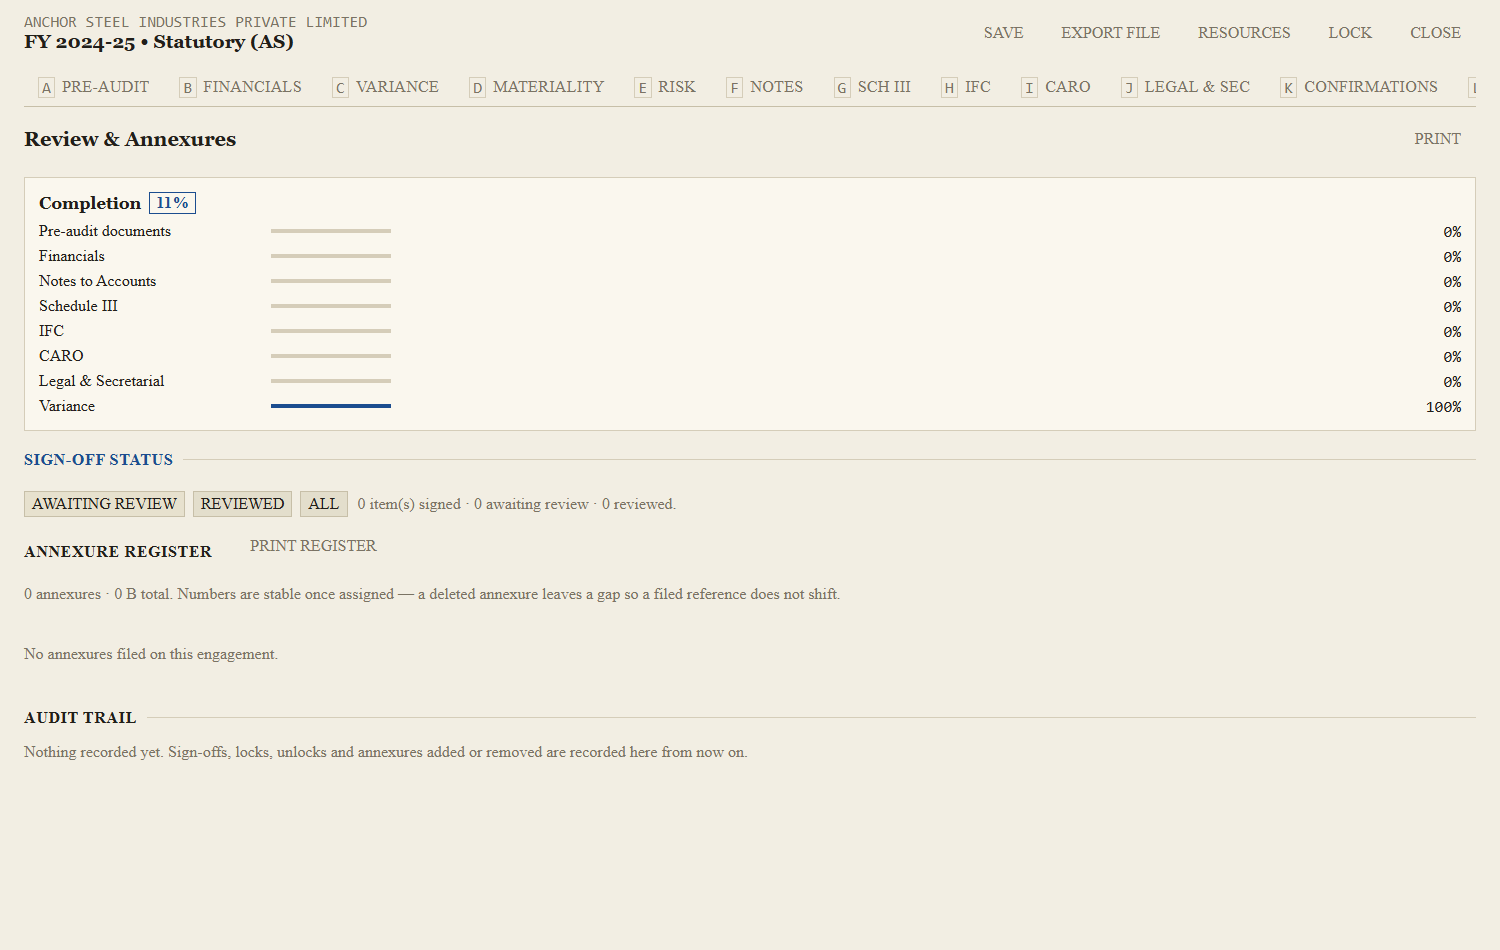
Task: Open the Resources link
Action: click(1244, 33)
